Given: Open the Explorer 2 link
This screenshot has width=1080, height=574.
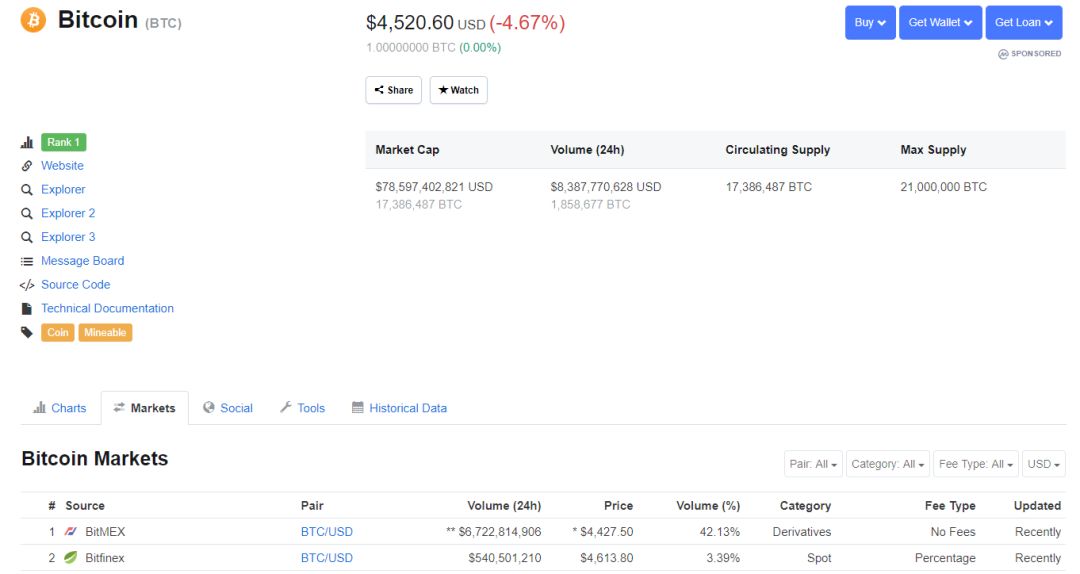Looking at the screenshot, I should (x=68, y=213).
